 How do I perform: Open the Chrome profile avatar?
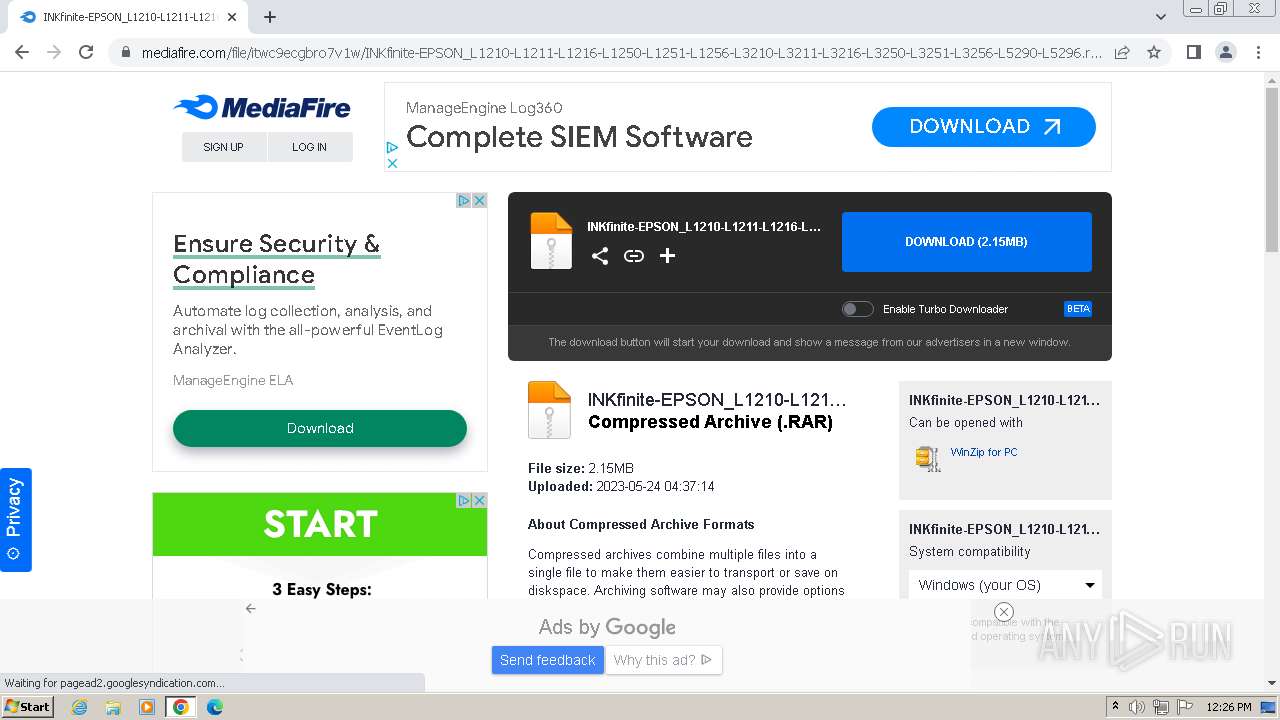(1225, 52)
